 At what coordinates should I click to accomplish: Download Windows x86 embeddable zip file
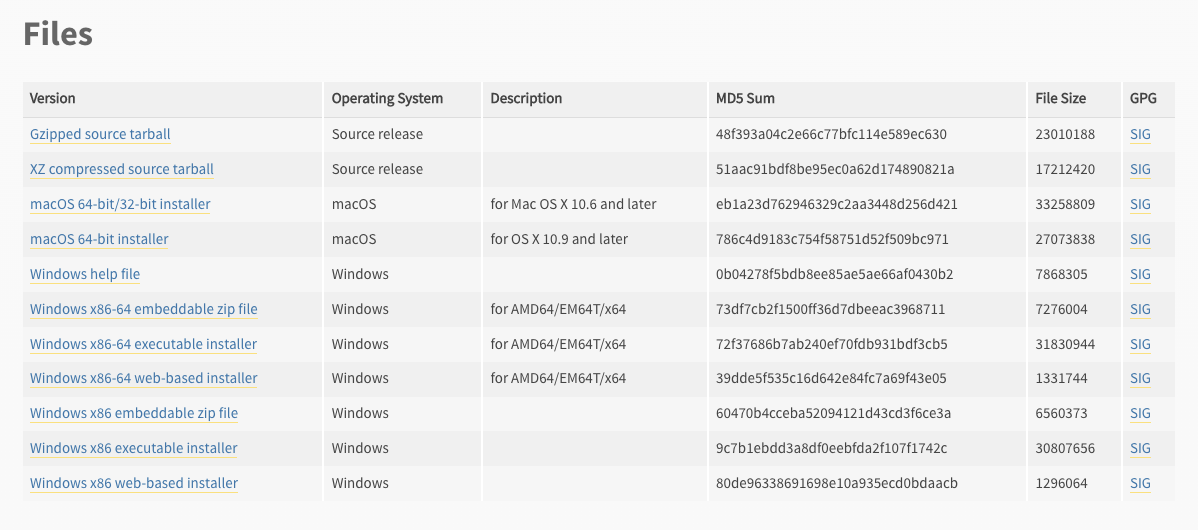point(134,413)
